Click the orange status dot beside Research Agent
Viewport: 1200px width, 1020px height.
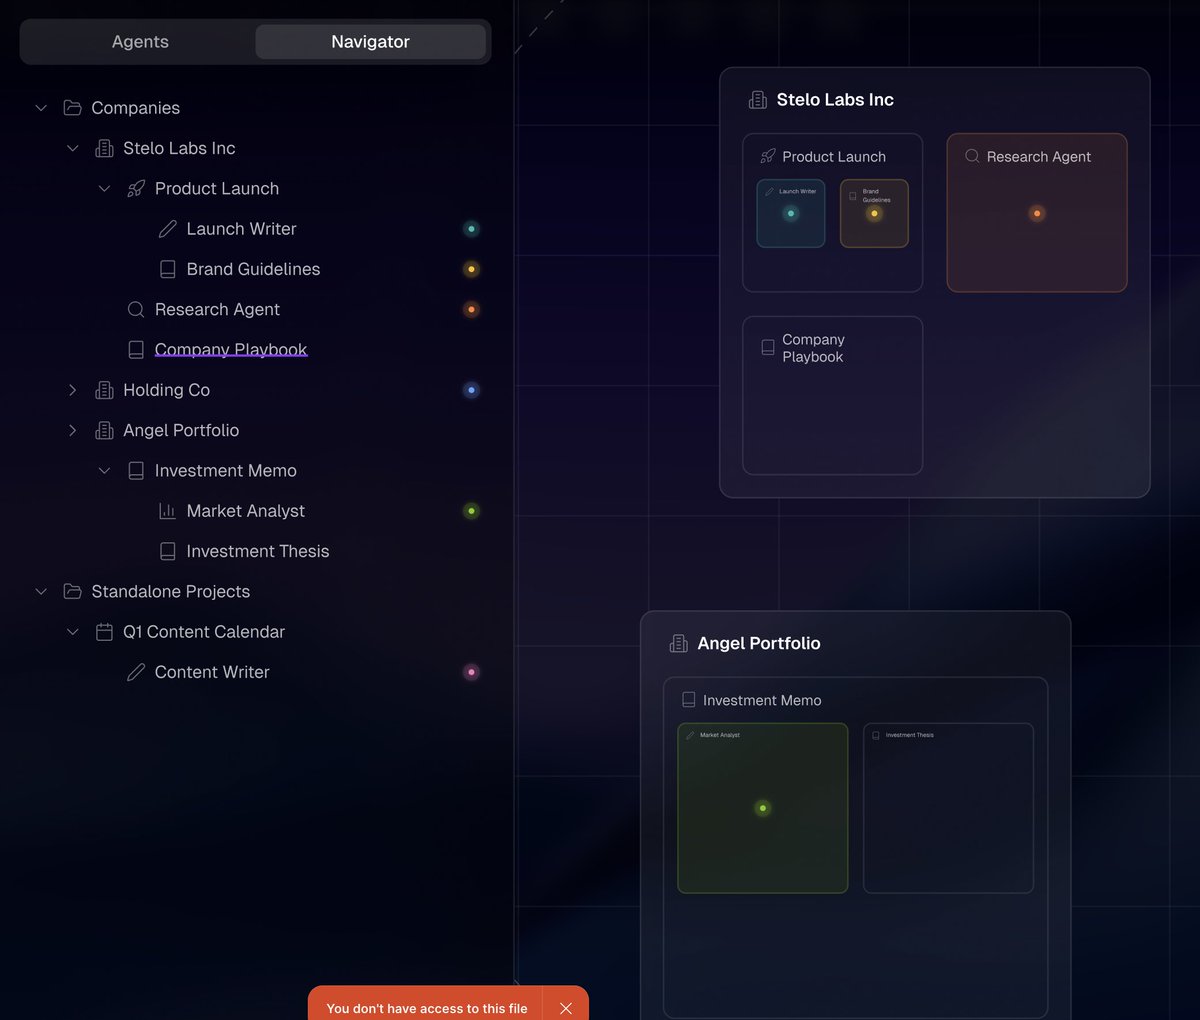pos(471,309)
